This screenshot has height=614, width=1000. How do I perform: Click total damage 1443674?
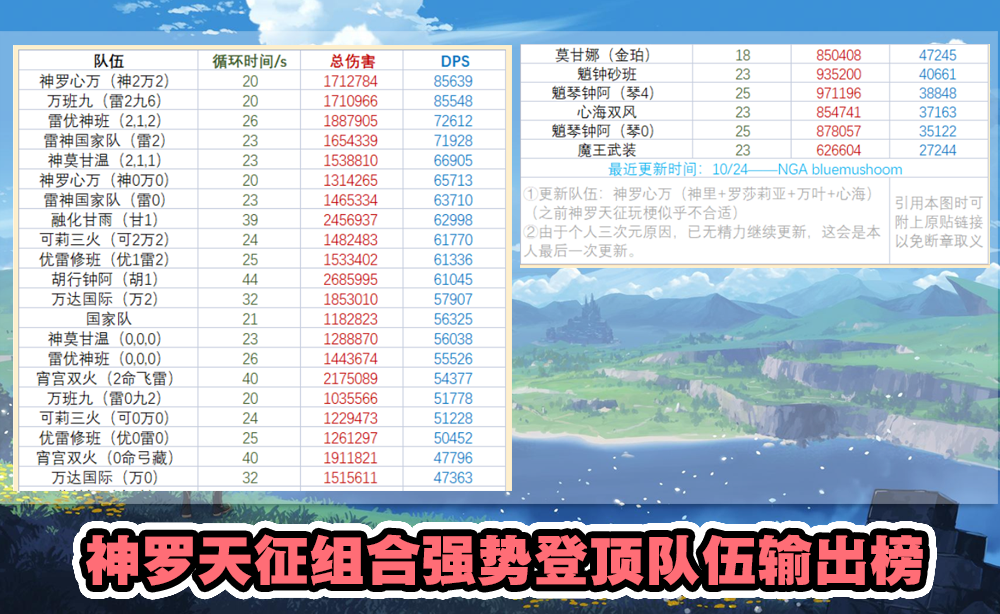(x=350, y=358)
